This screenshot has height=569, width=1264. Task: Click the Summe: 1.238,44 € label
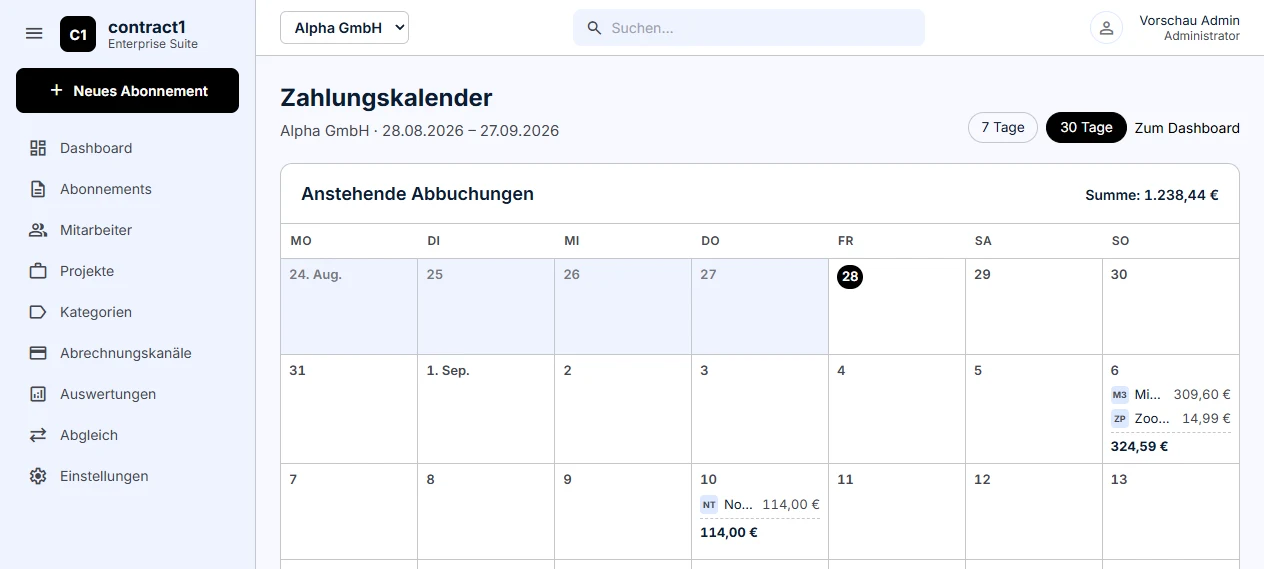pyautogui.click(x=1152, y=195)
